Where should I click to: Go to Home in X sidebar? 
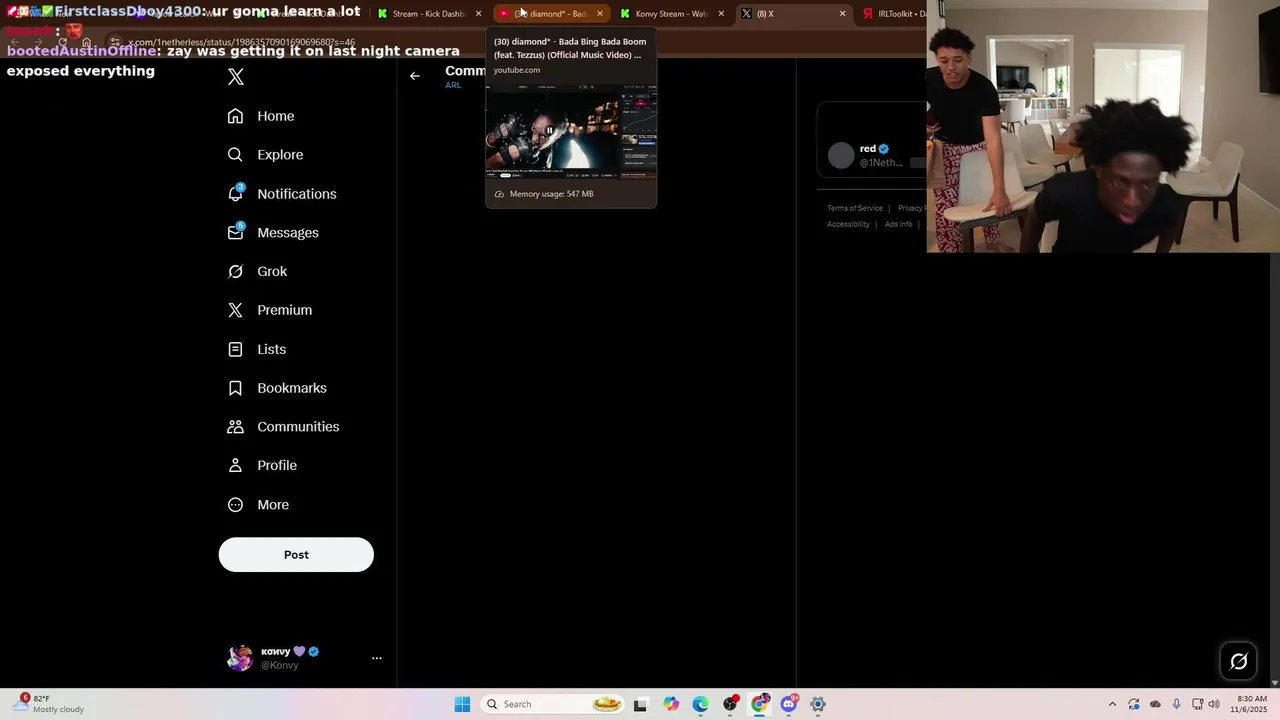click(275, 116)
